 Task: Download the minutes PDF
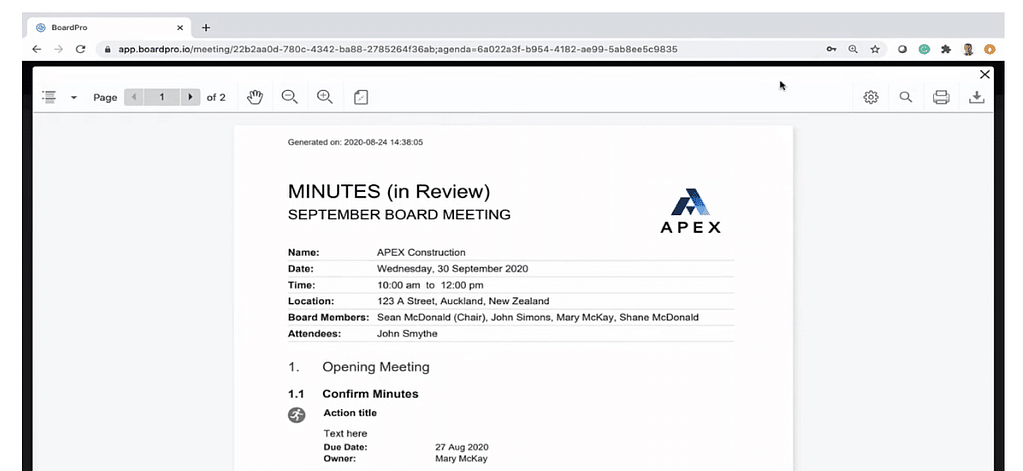pos(976,97)
